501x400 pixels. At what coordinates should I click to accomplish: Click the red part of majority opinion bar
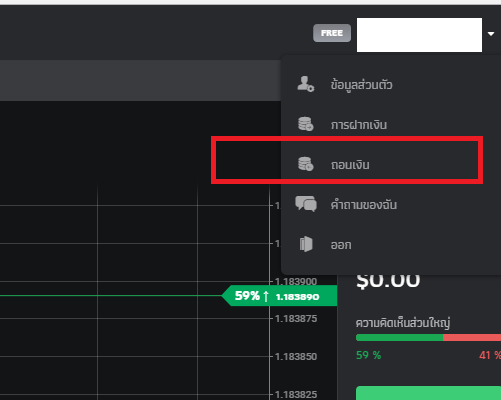click(x=472, y=338)
